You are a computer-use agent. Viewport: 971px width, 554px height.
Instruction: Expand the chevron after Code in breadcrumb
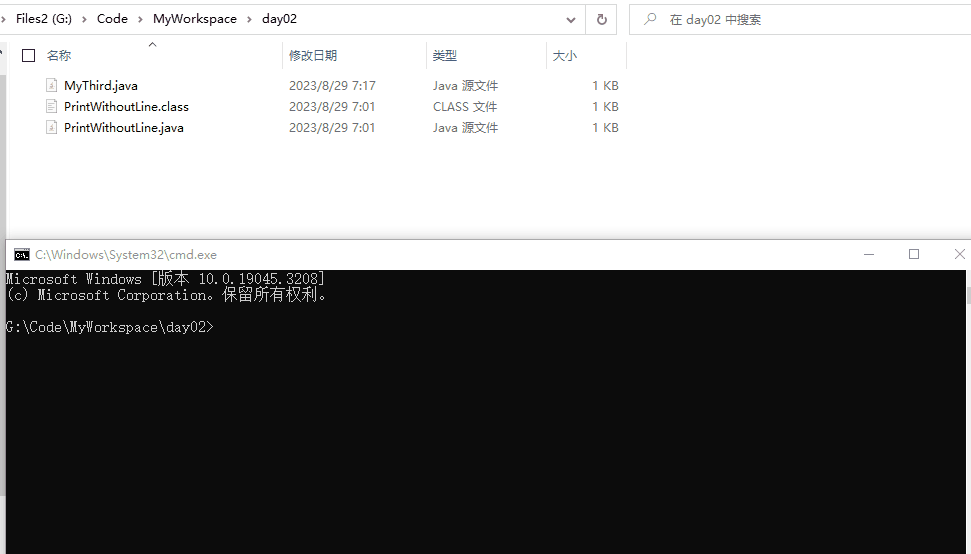[141, 19]
